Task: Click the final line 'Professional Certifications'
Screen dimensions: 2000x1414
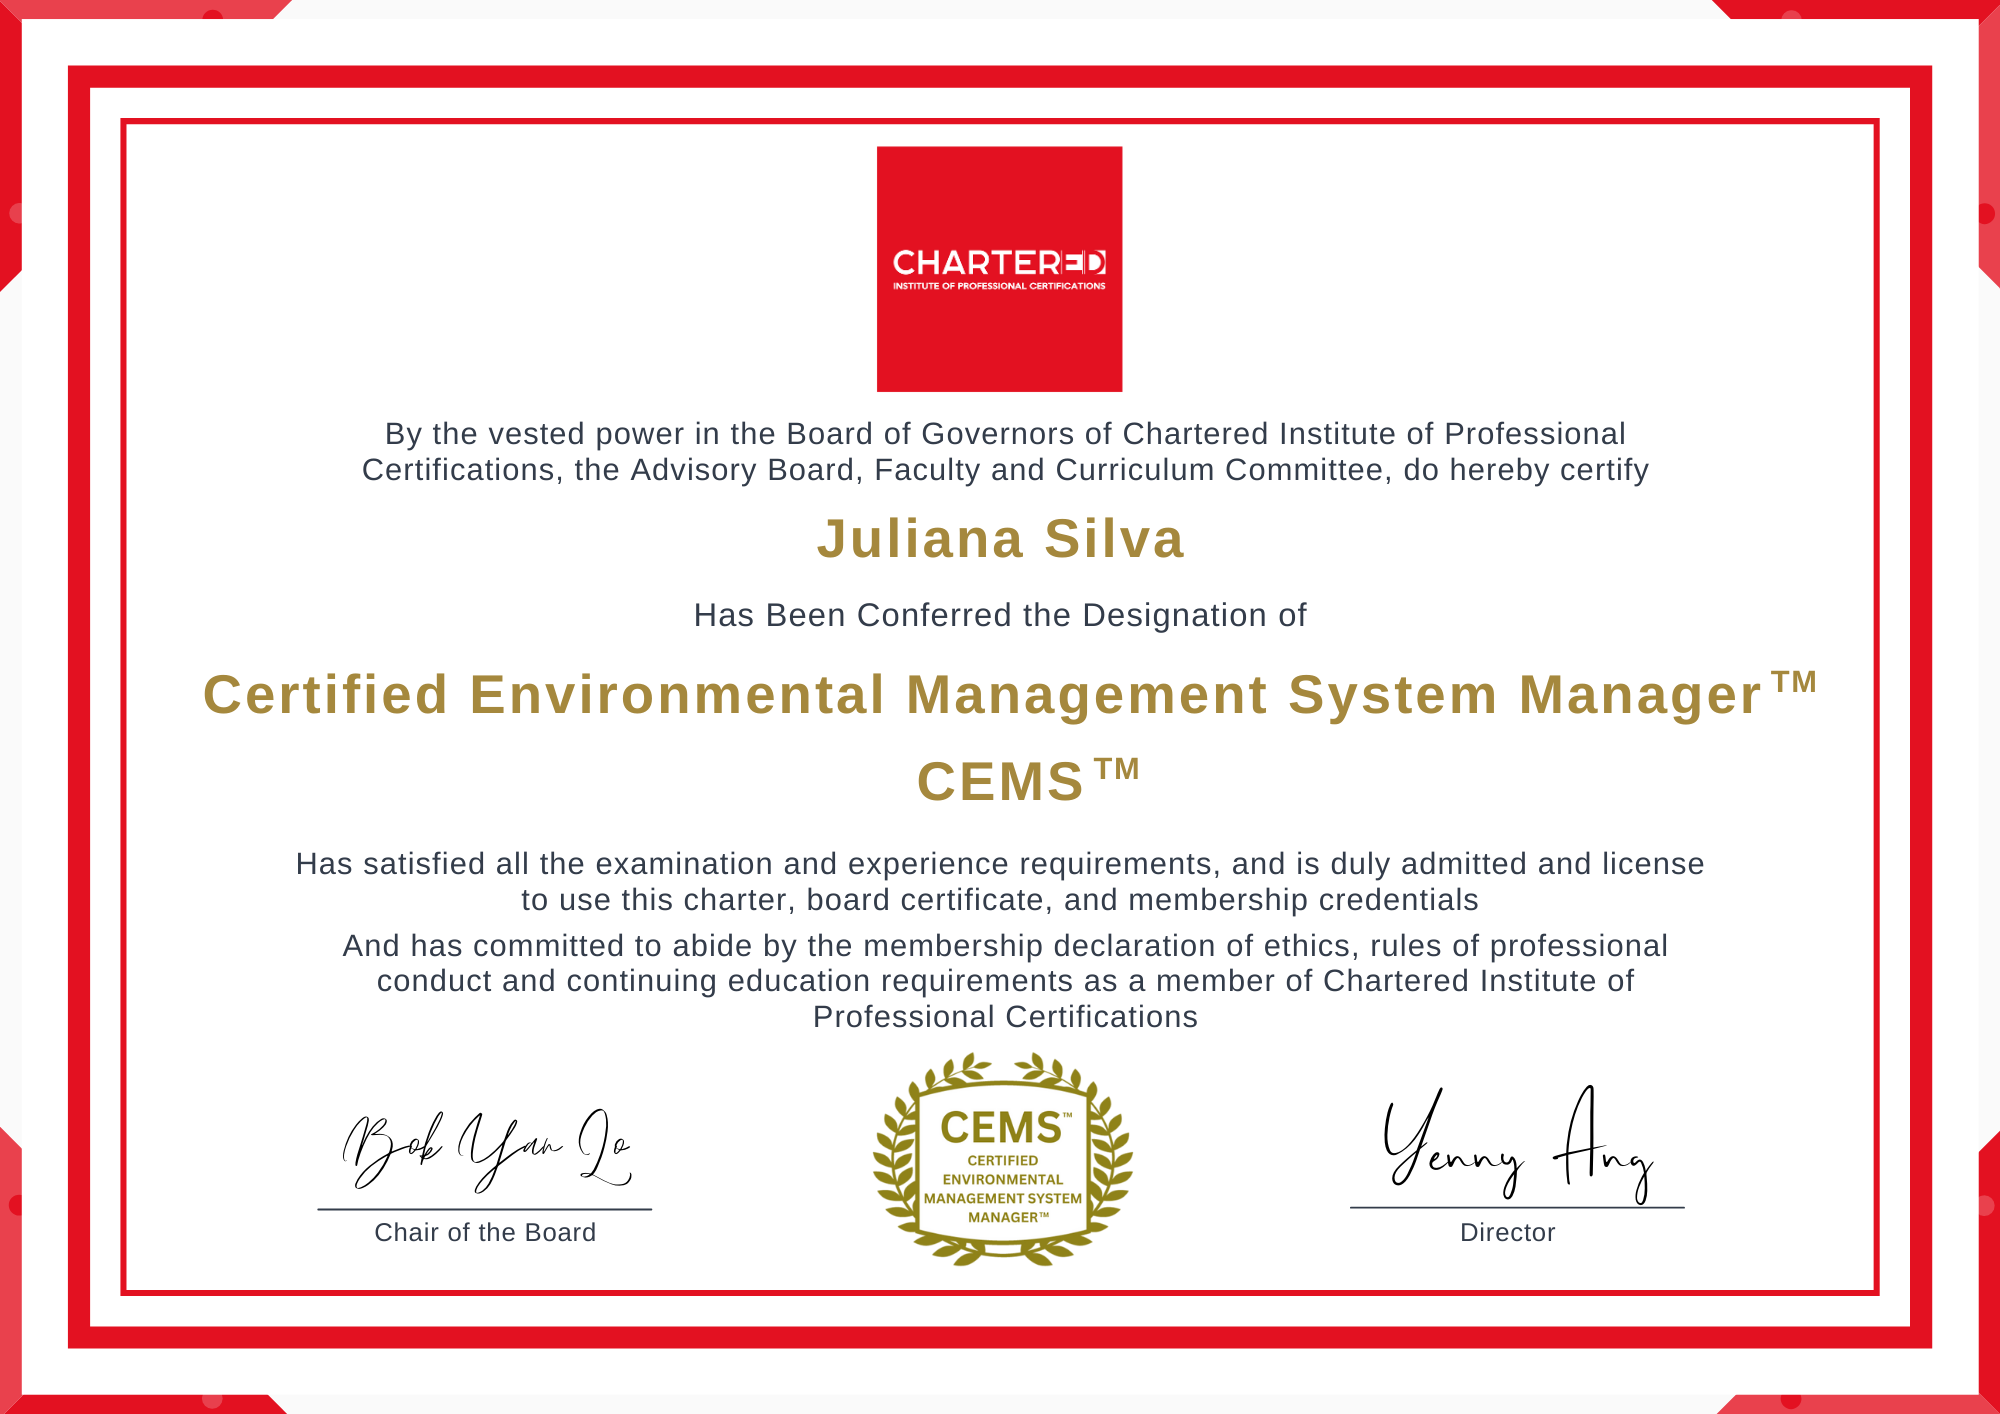Action: [x=1005, y=1017]
